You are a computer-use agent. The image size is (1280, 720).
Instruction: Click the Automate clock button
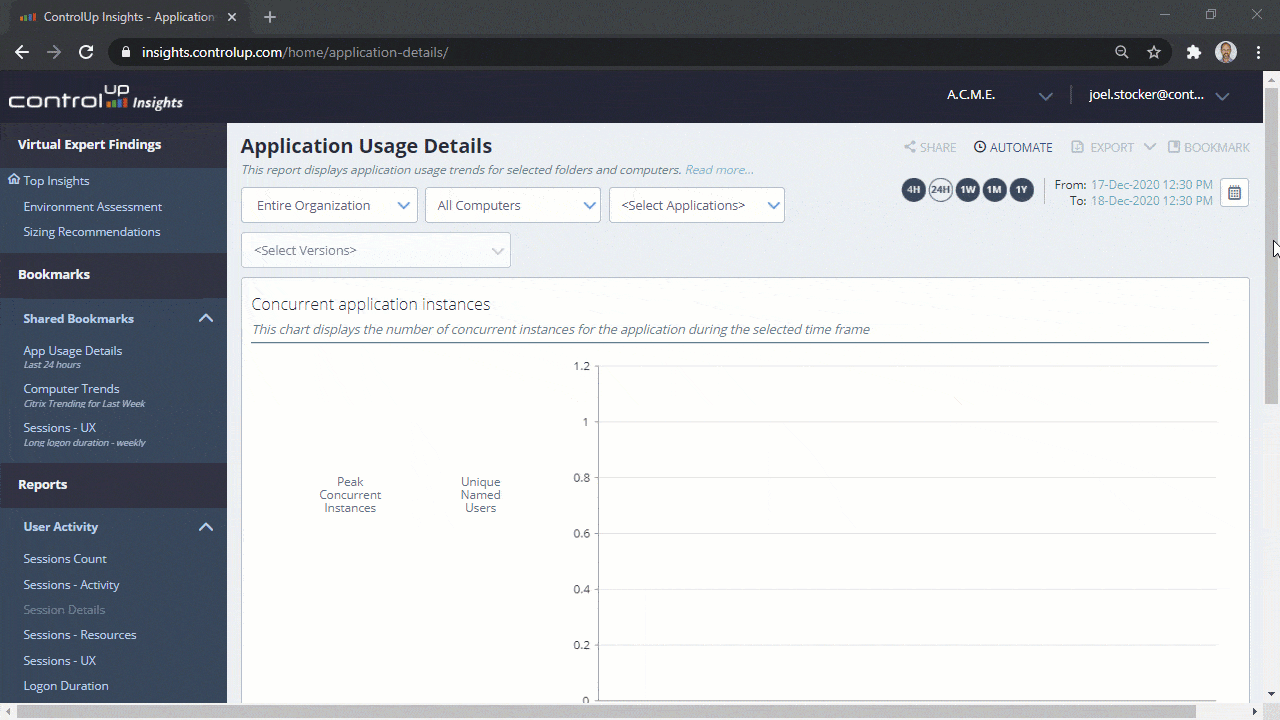[x=1013, y=147]
